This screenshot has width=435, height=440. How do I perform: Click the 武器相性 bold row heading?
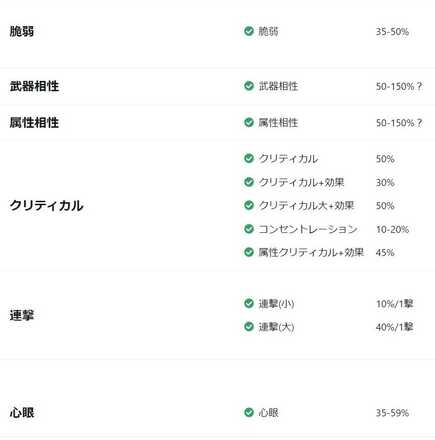click(34, 86)
